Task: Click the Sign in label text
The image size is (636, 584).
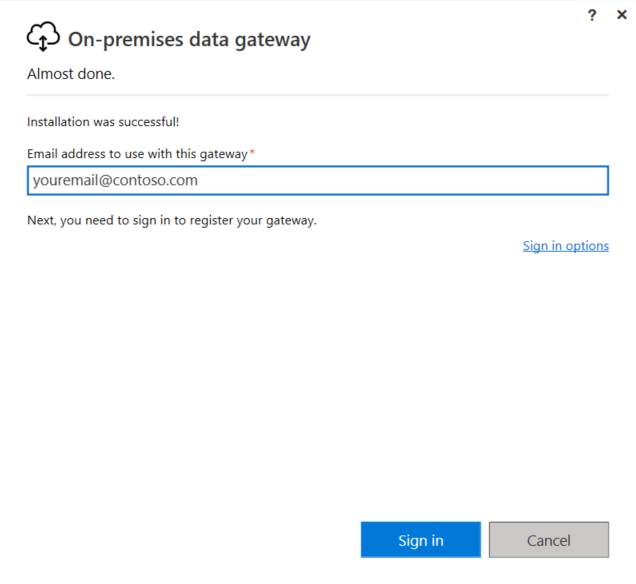Action: pos(420,540)
